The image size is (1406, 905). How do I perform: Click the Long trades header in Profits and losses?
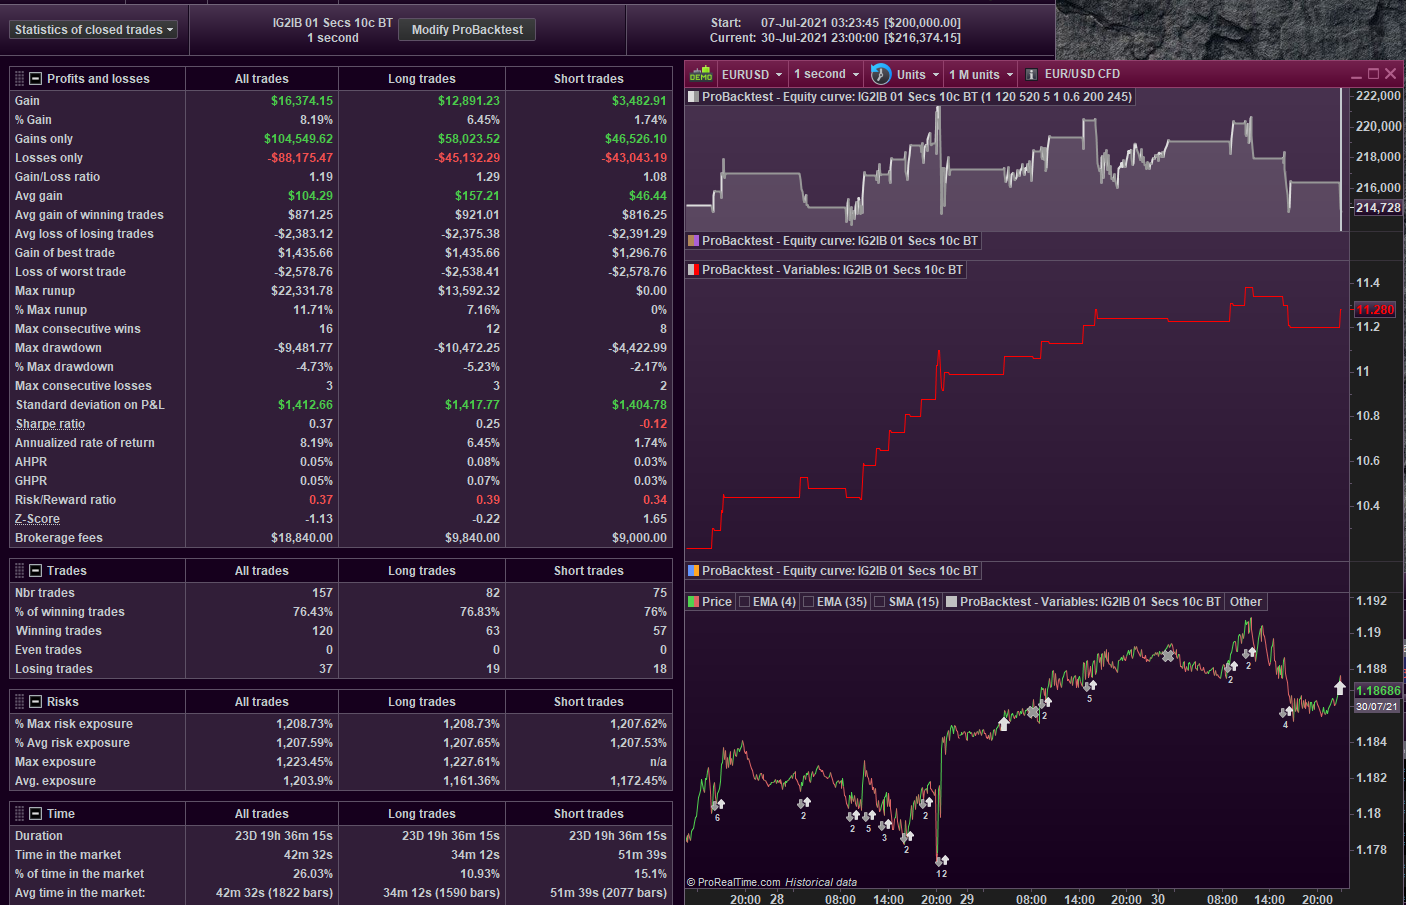click(422, 79)
